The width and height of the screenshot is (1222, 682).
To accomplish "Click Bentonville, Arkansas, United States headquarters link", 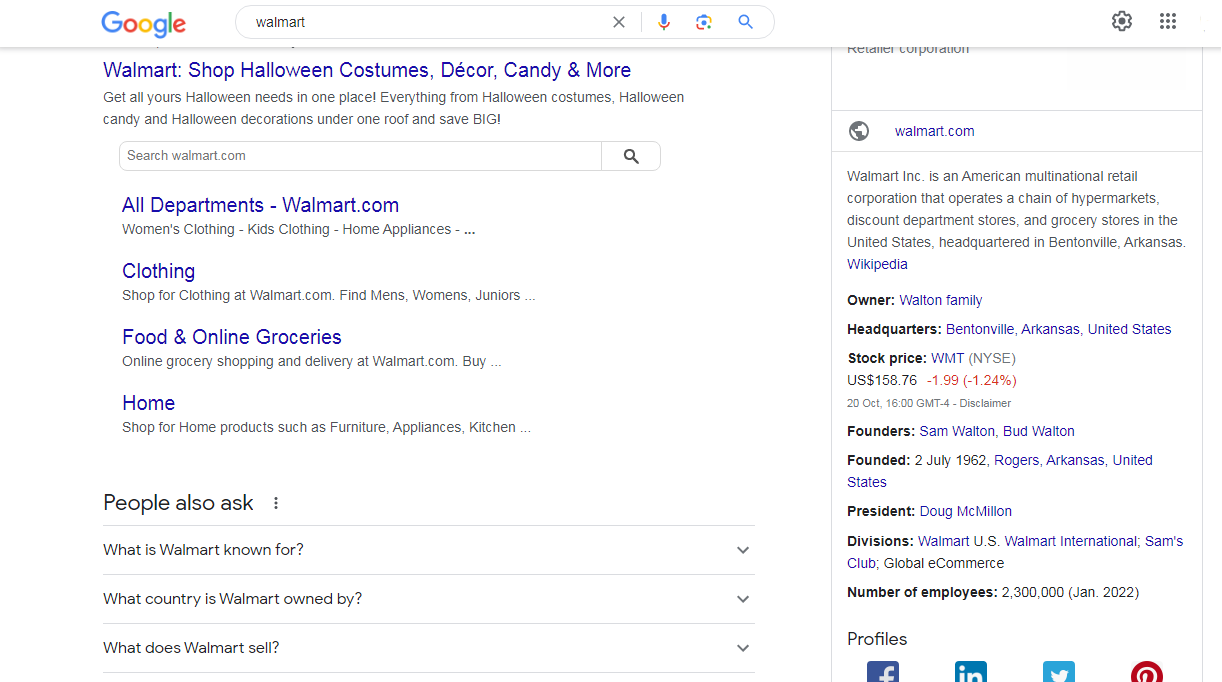I will tap(1058, 329).
